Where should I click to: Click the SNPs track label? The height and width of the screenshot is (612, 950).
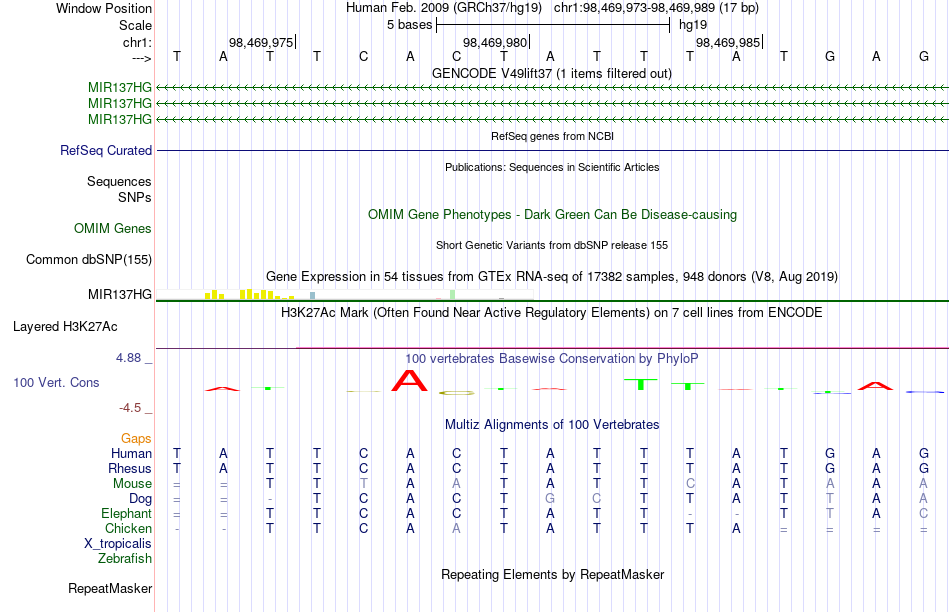[x=135, y=197]
